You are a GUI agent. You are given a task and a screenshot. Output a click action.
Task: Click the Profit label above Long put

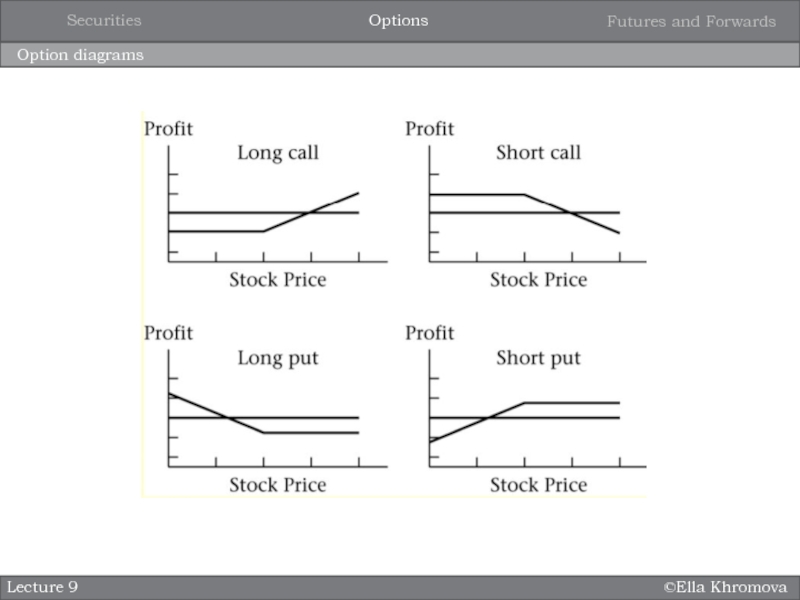point(169,333)
